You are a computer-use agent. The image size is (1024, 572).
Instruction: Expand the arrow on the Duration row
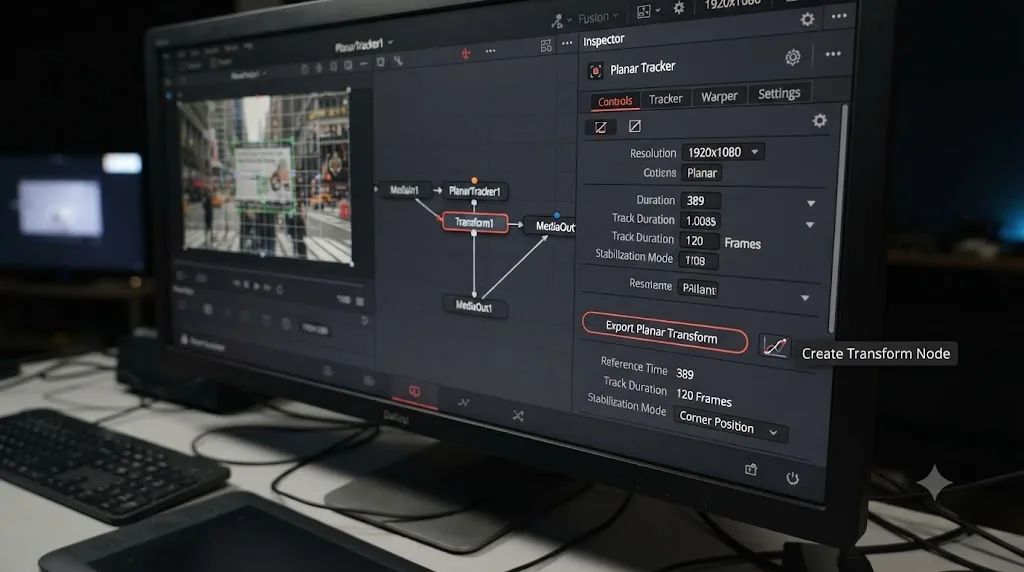point(811,204)
